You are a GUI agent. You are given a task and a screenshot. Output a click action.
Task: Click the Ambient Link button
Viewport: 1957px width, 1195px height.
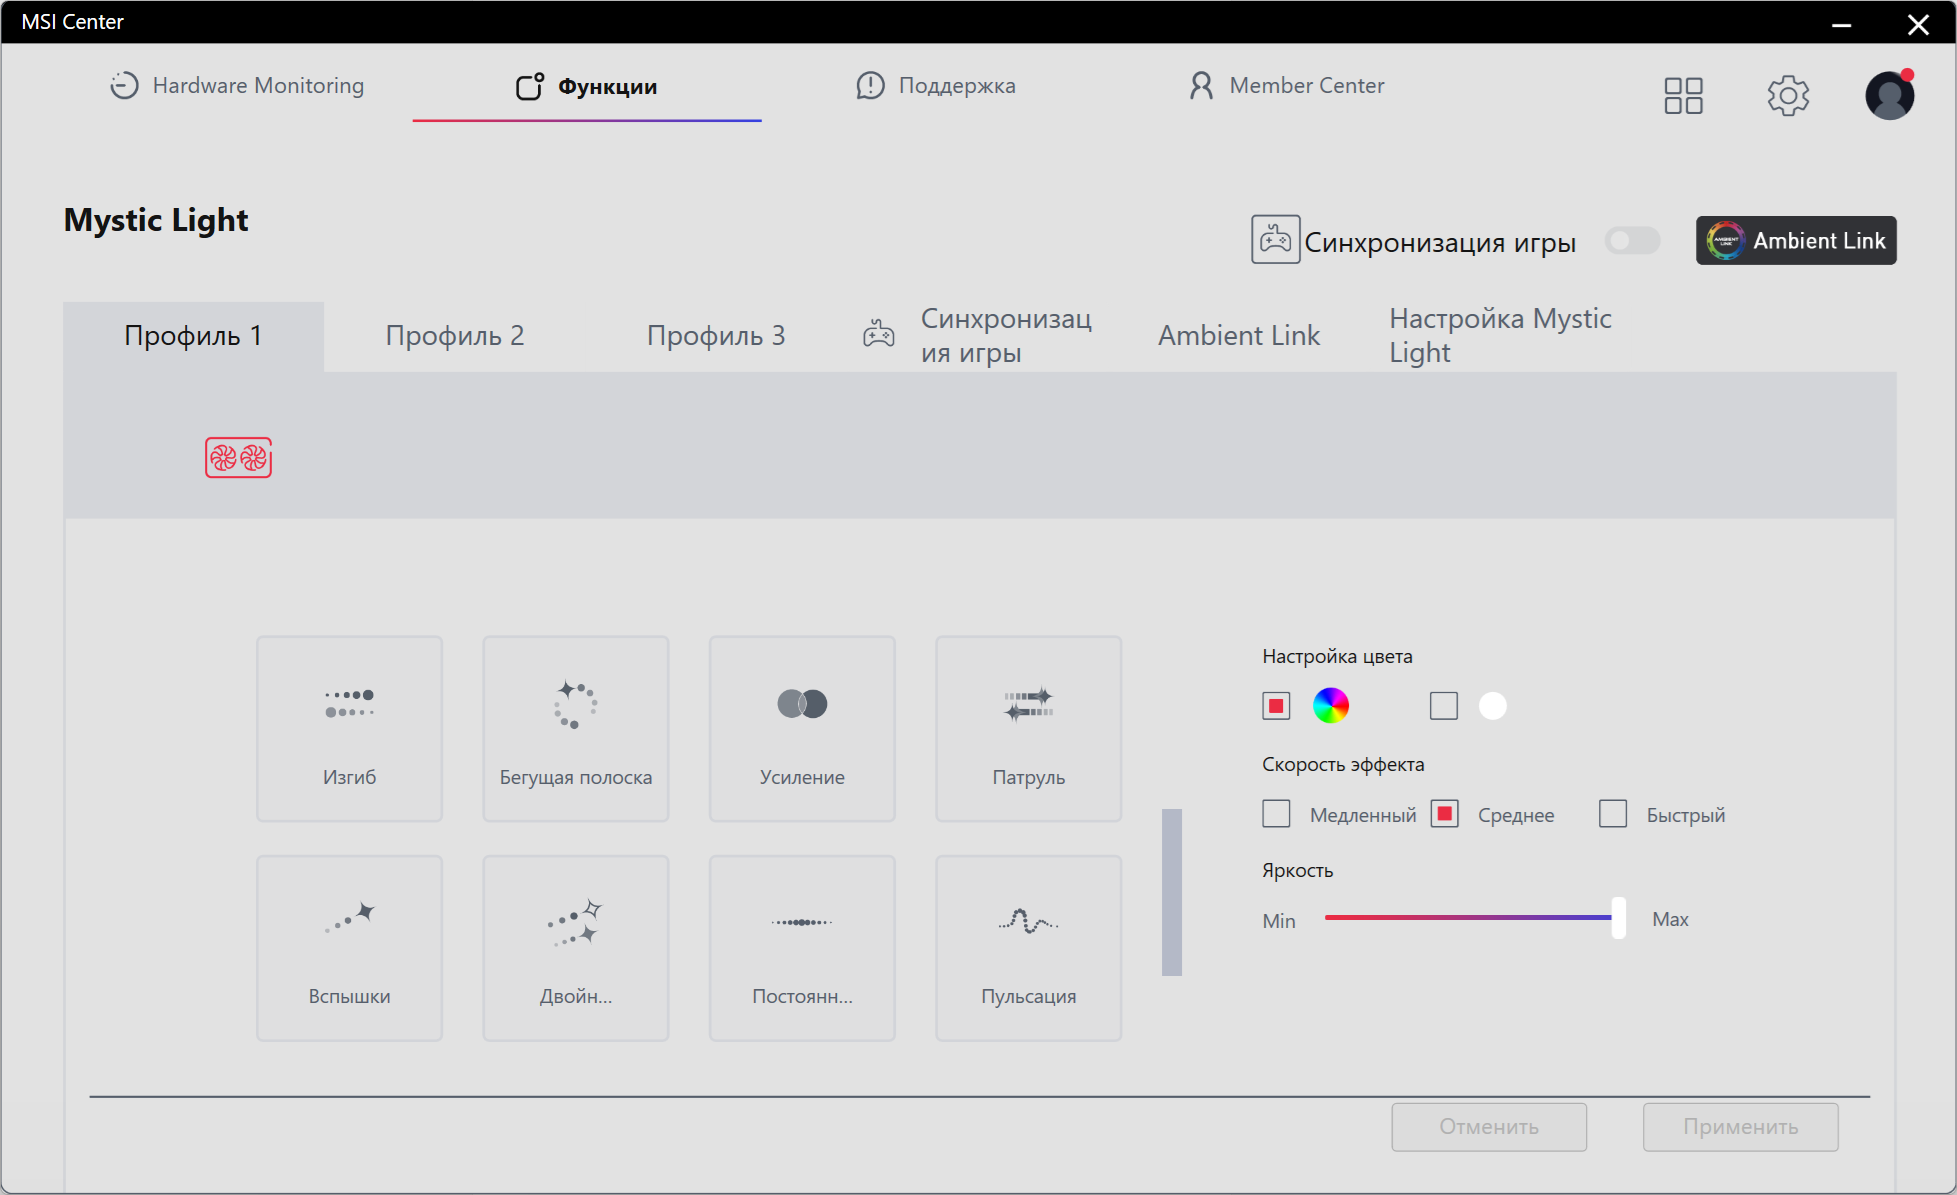[1795, 241]
